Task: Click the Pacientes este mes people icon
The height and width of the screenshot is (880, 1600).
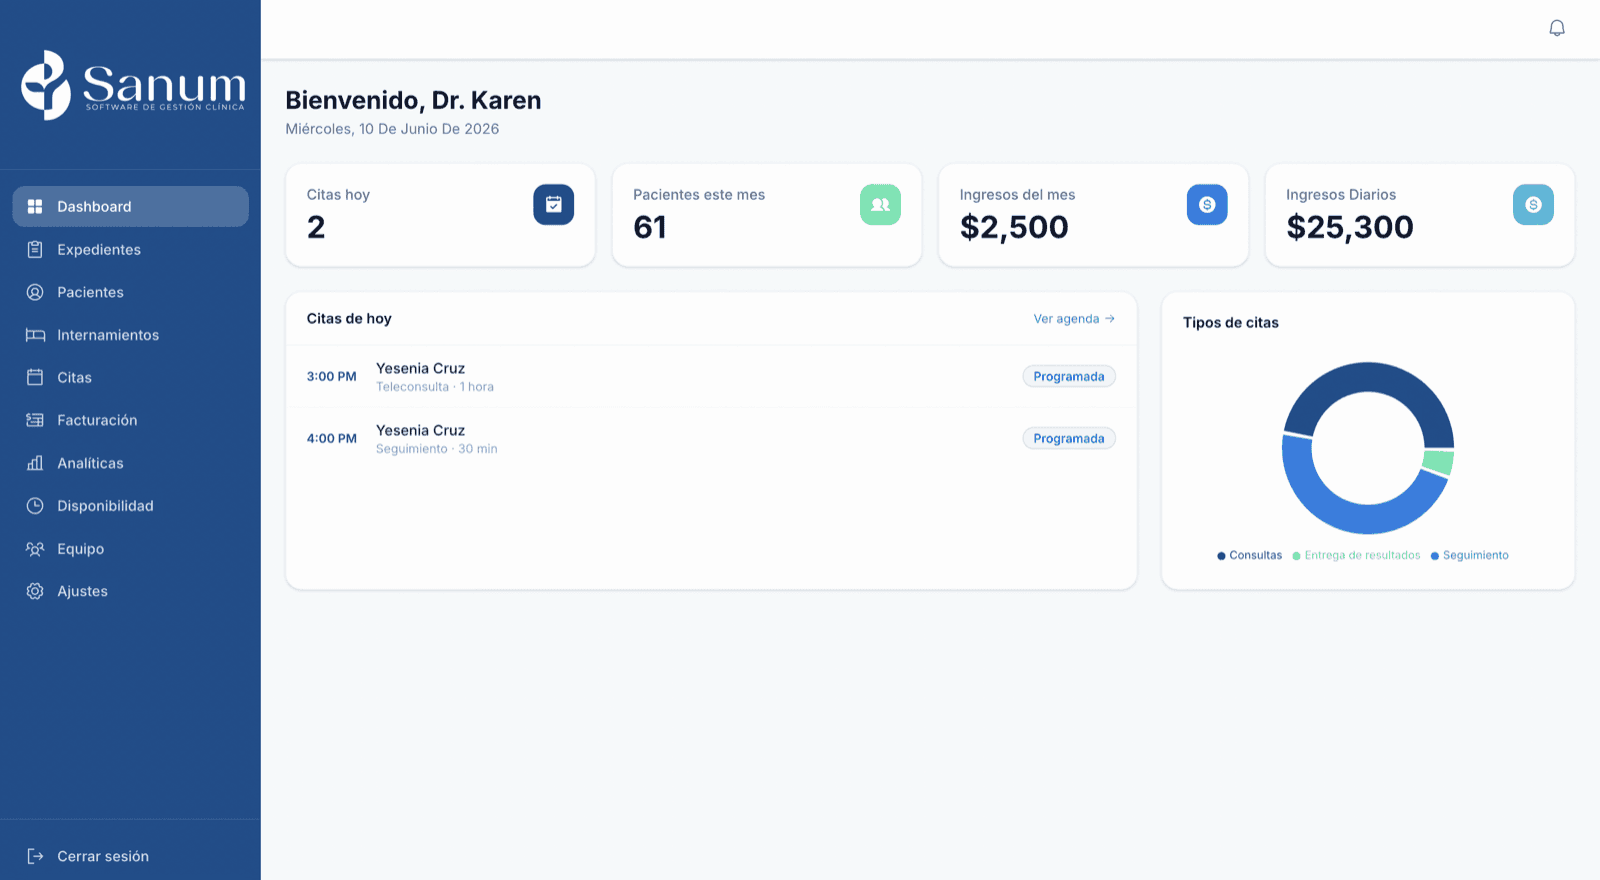Action: [880, 205]
